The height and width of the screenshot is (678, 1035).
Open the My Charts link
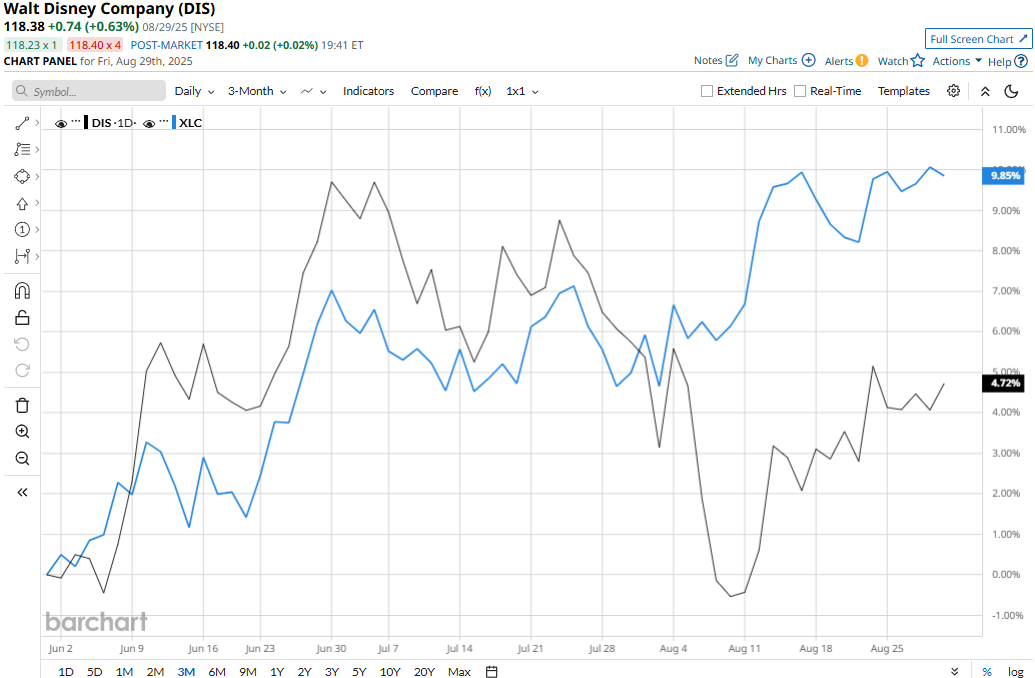tap(772, 60)
